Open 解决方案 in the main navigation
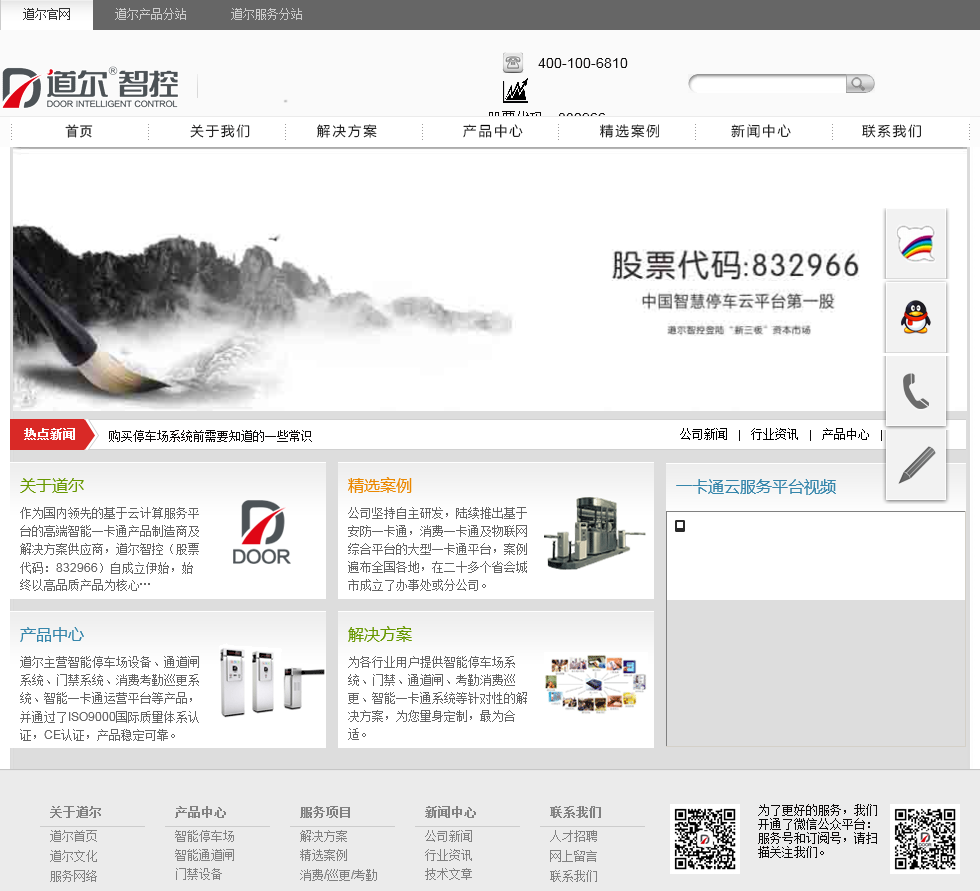 347,131
